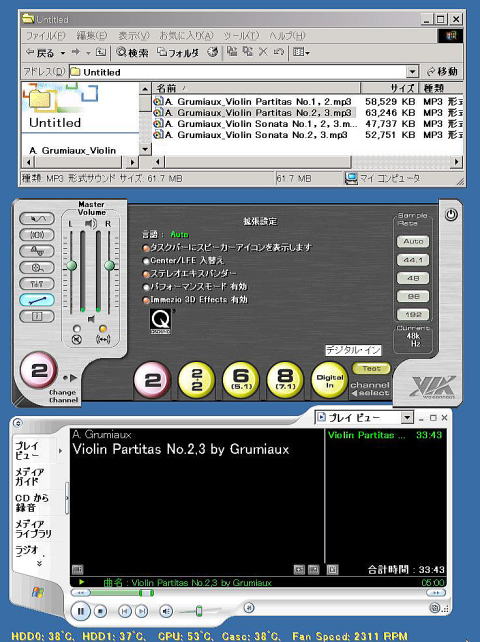Viewport: 480px width, 642px height.
Task: Click the icon in Media Player's bottom-right corner
Action: [436, 608]
